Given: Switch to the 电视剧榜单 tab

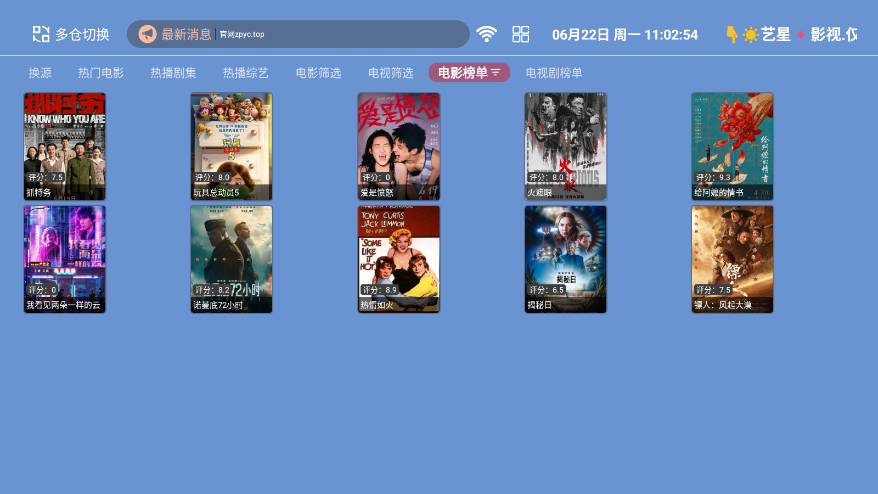Looking at the screenshot, I should click(554, 73).
